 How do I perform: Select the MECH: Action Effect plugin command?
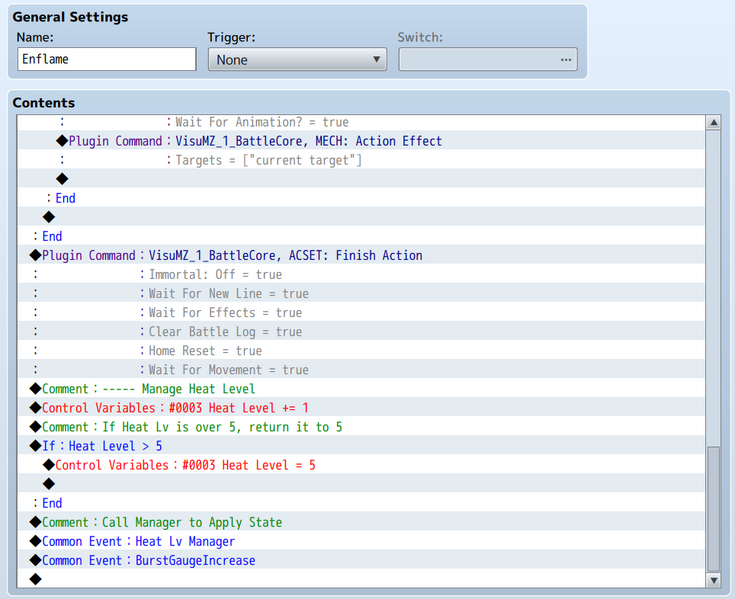click(x=308, y=141)
